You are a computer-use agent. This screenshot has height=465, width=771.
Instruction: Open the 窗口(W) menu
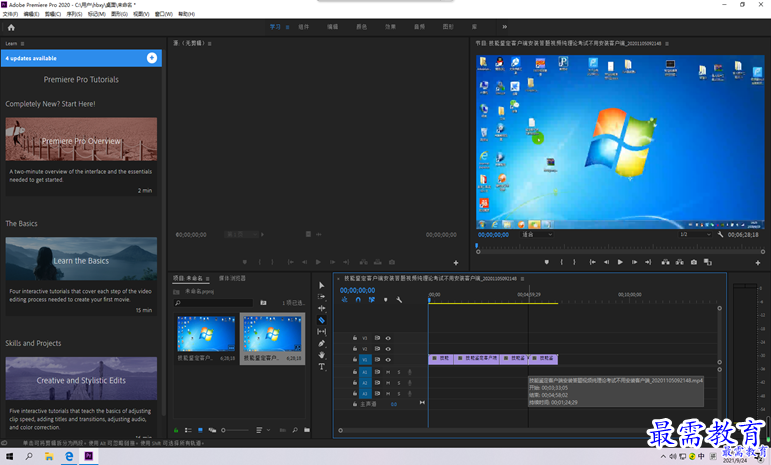point(164,14)
